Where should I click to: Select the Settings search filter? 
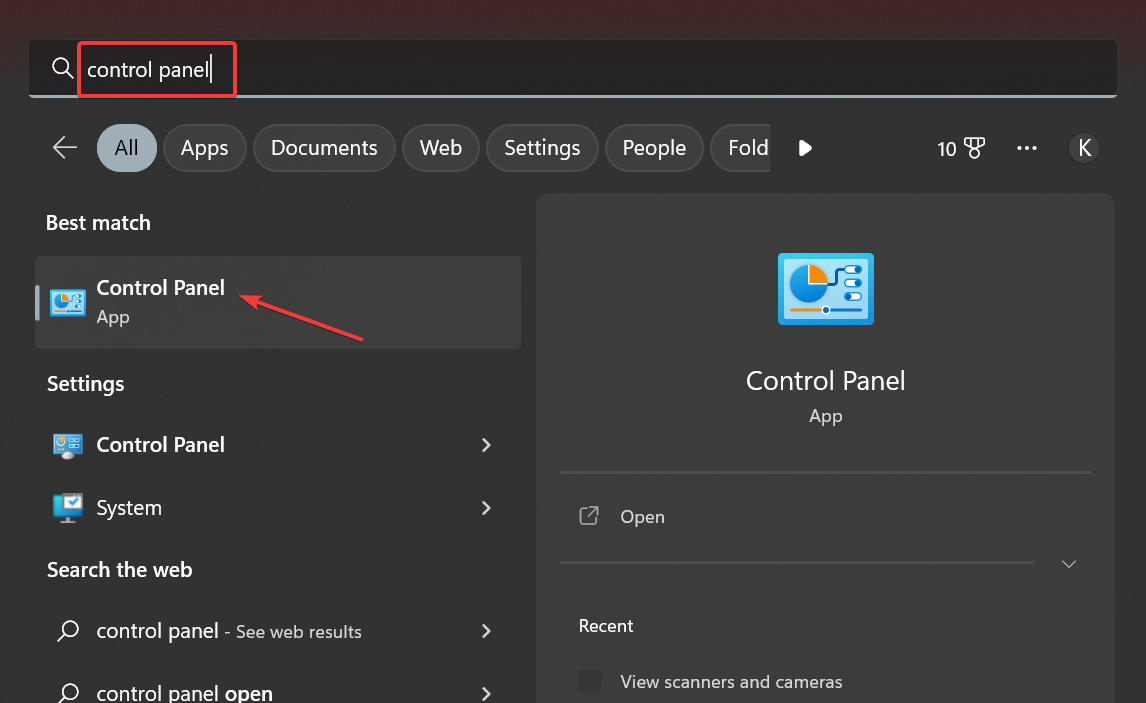(542, 148)
